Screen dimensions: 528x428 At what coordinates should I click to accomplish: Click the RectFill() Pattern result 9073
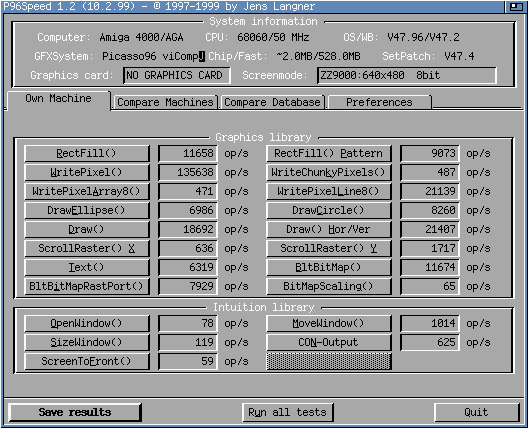(x=430, y=154)
